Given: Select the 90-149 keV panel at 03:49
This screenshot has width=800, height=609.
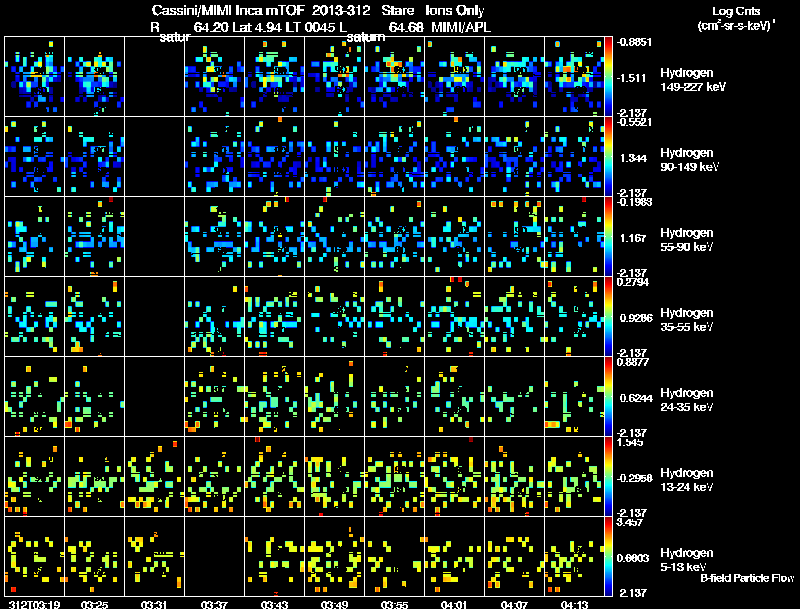Looking at the screenshot, I should click(x=335, y=156).
